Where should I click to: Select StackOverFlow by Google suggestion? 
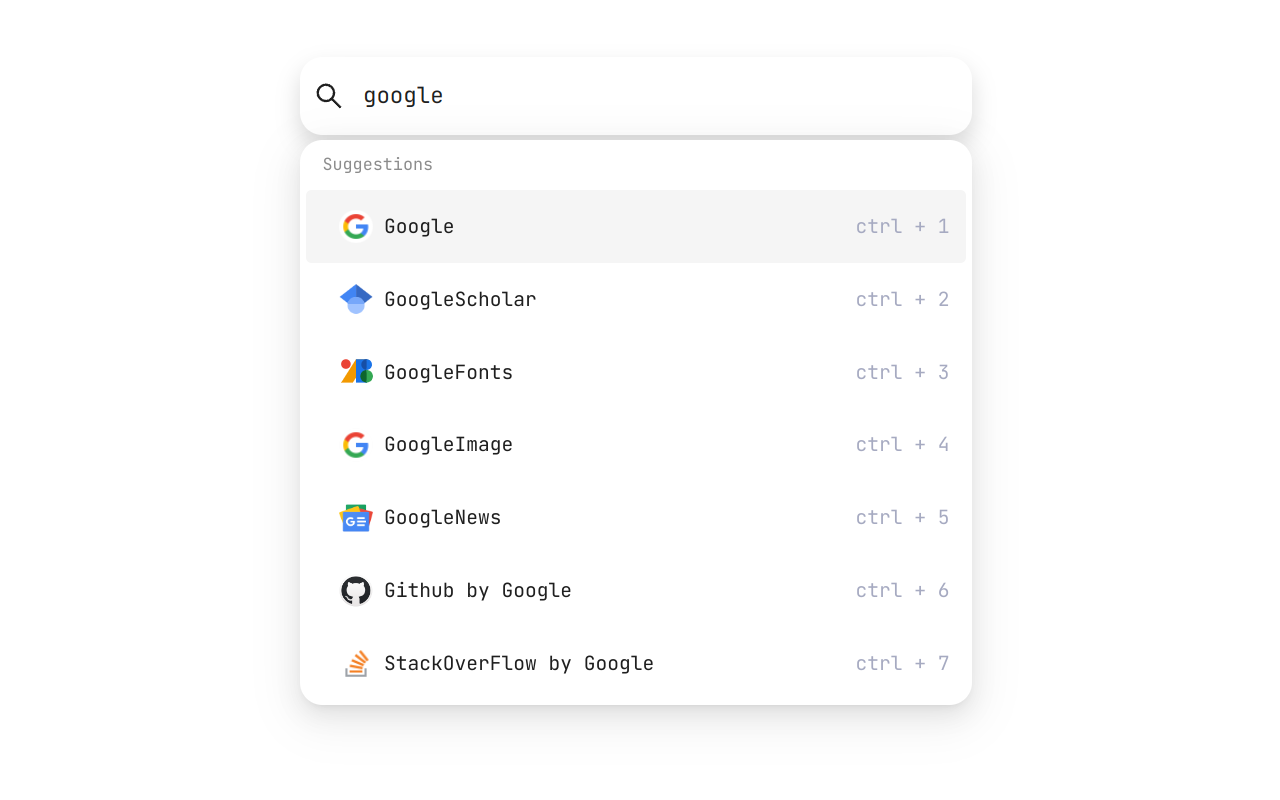pyautogui.click(x=518, y=664)
